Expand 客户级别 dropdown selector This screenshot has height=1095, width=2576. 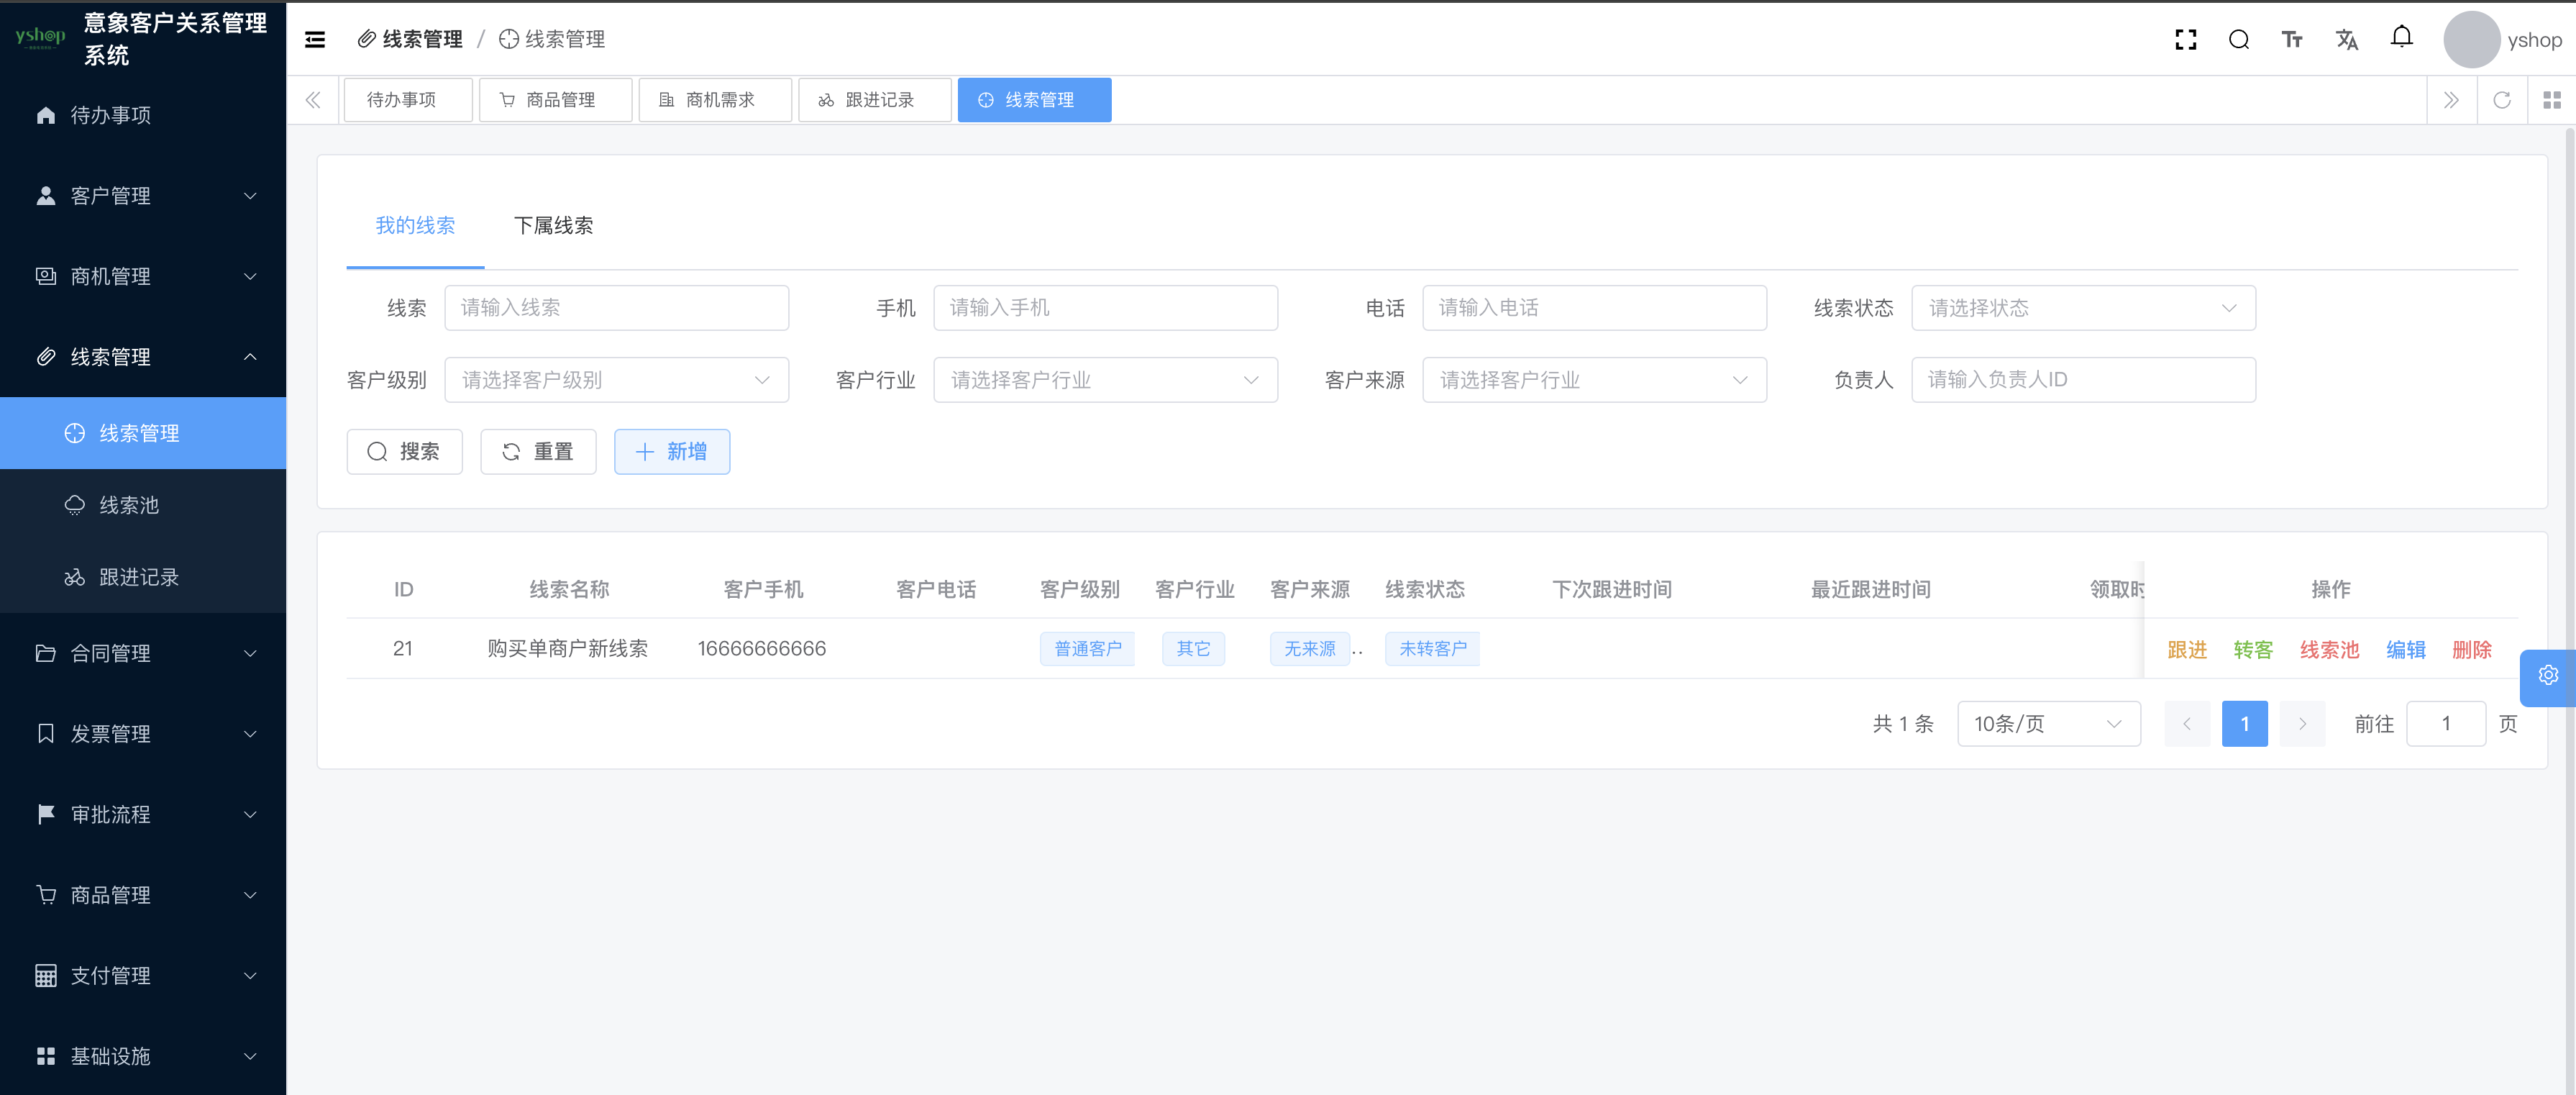[616, 380]
